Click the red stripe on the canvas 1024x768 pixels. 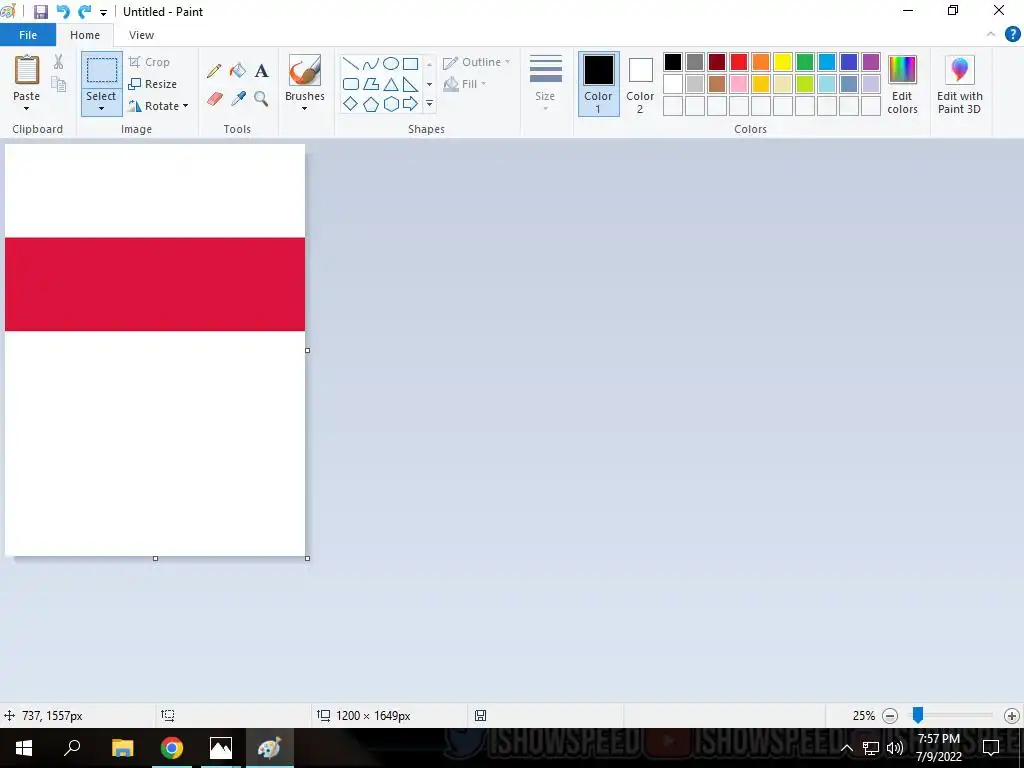(155, 284)
